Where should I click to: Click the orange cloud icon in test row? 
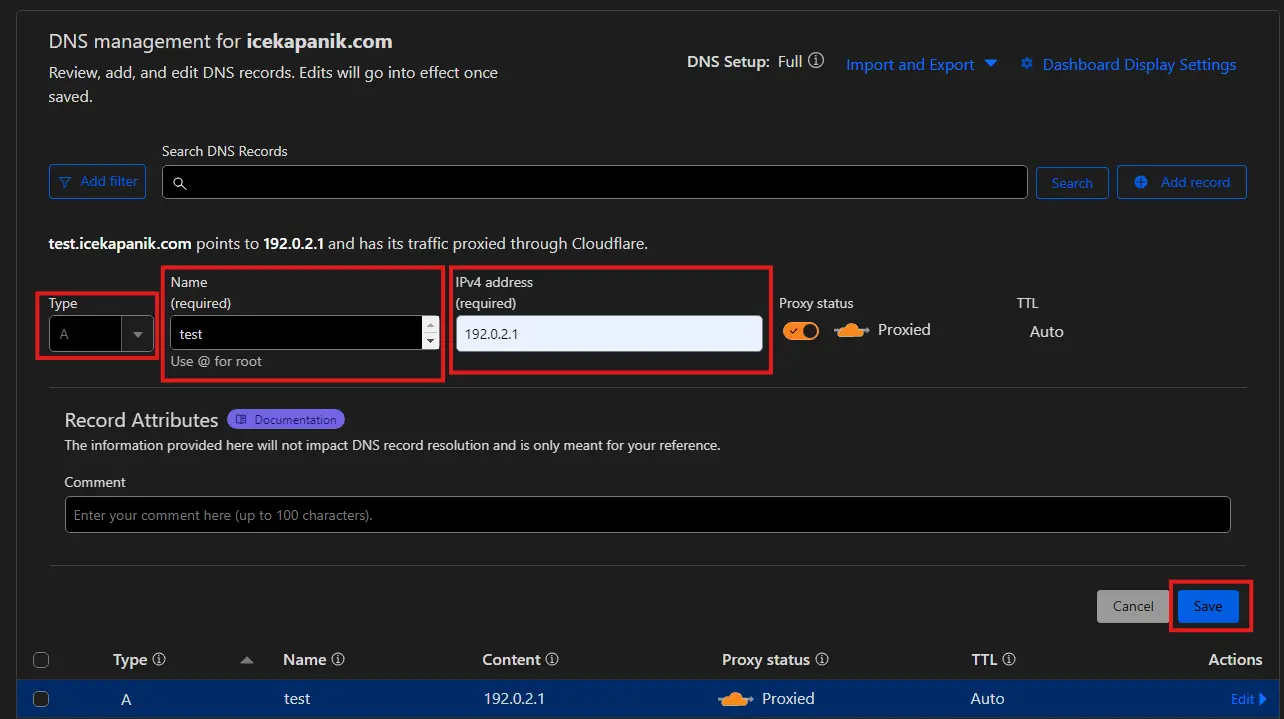coord(735,699)
